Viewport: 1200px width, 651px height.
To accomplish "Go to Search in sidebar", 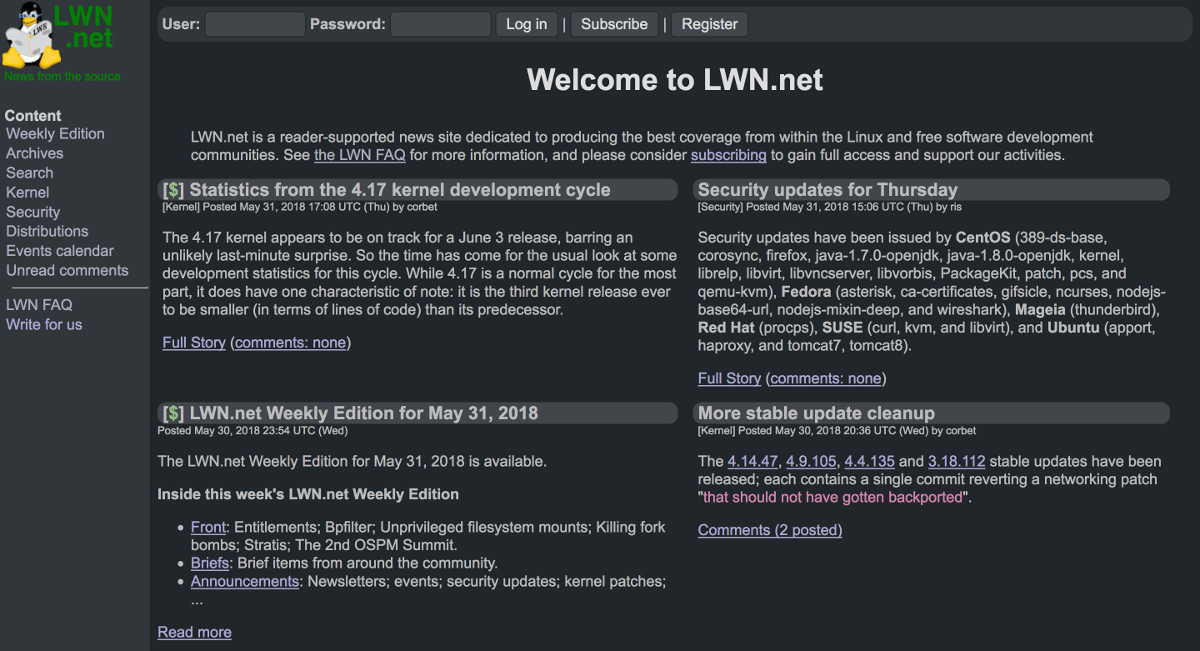I will (29, 173).
